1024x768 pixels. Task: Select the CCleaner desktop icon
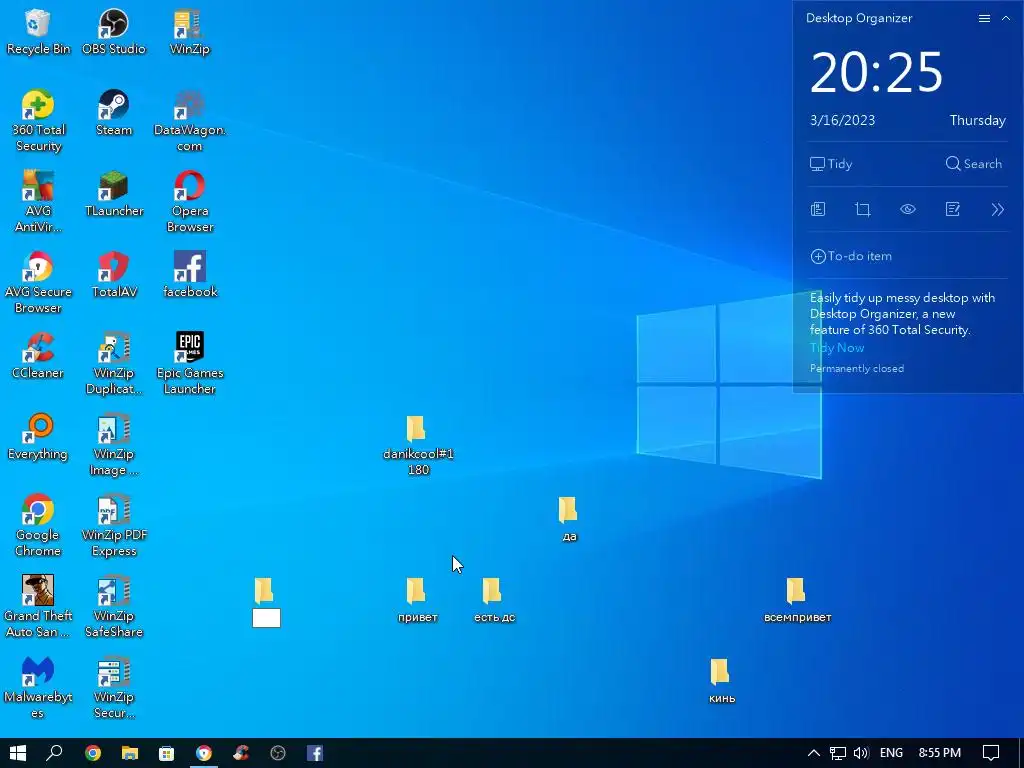(38, 356)
